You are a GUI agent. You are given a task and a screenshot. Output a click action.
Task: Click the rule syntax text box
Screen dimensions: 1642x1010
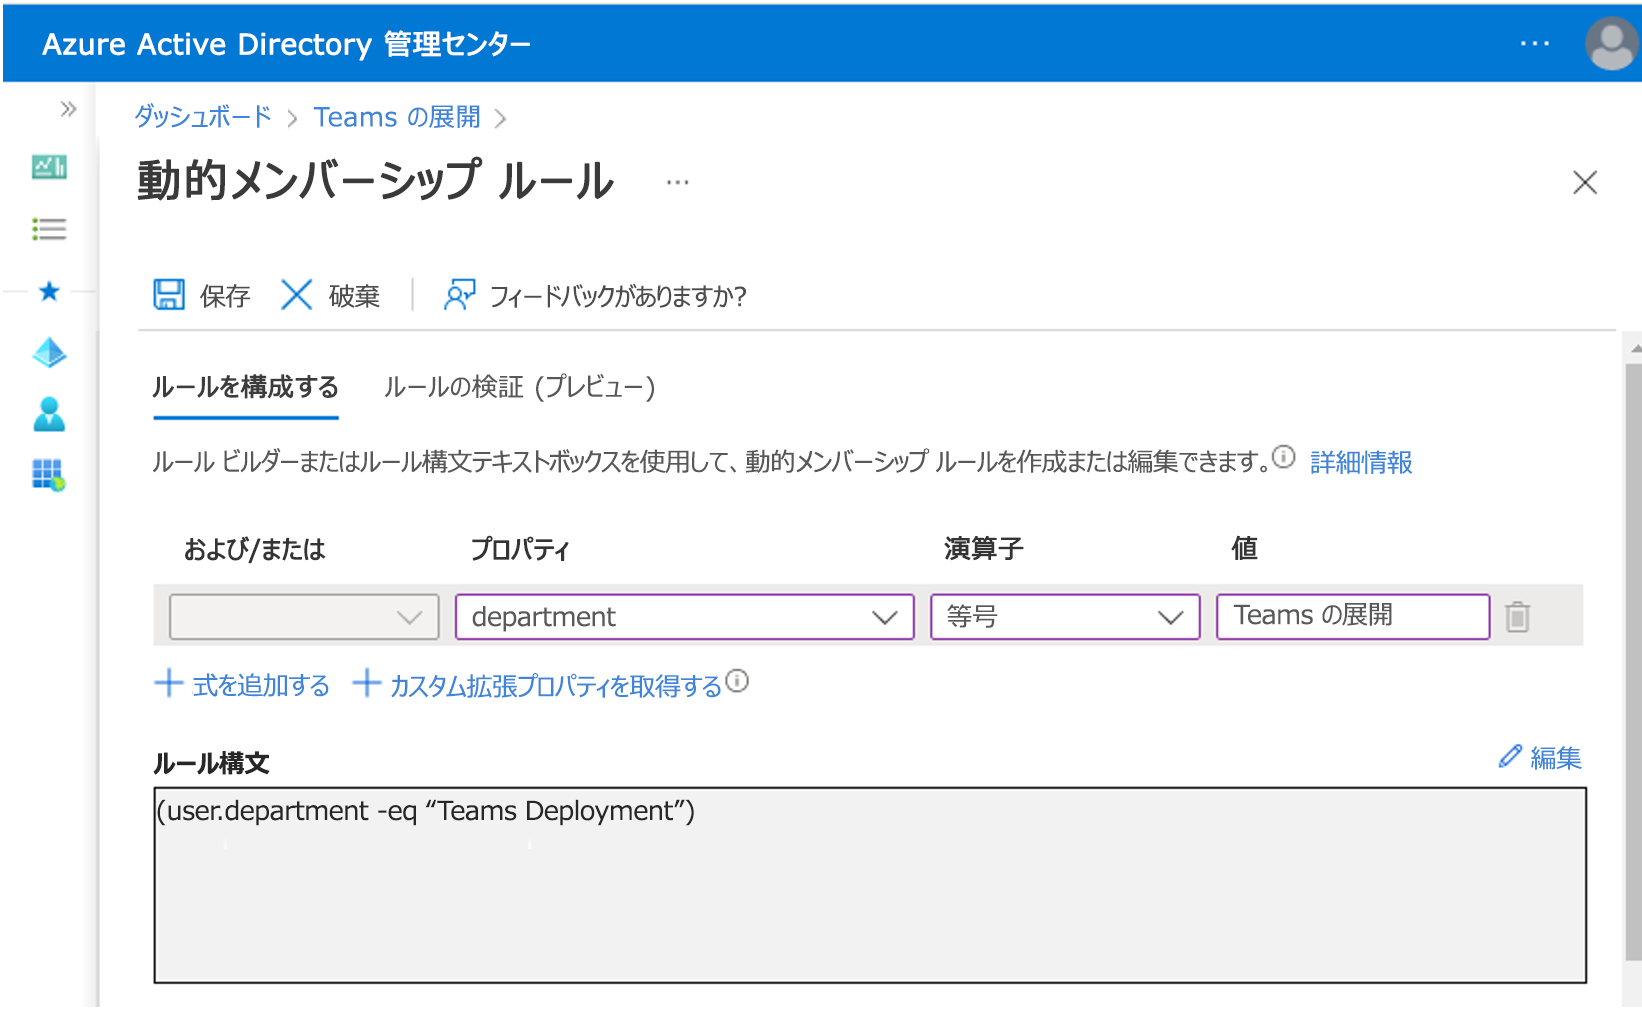point(870,885)
